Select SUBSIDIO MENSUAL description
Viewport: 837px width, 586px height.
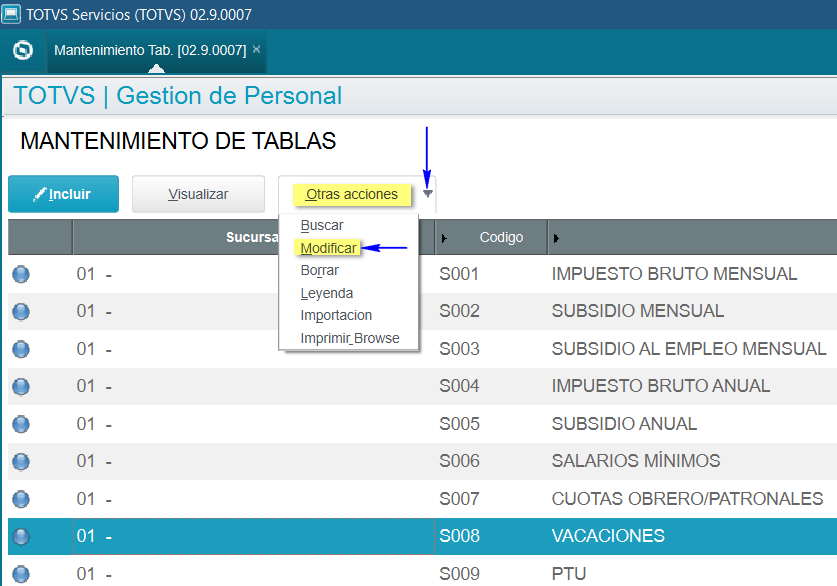click(x=638, y=311)
